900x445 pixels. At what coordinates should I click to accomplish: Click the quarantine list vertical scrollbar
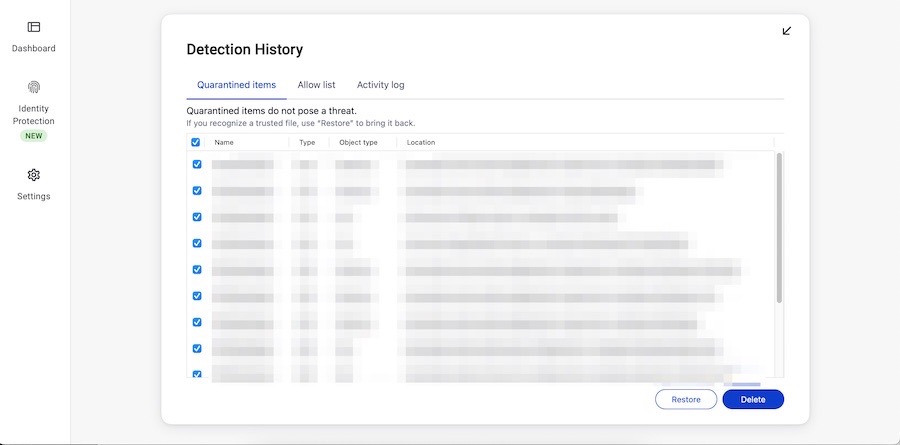pyautogui.click(x=779, y=228)
